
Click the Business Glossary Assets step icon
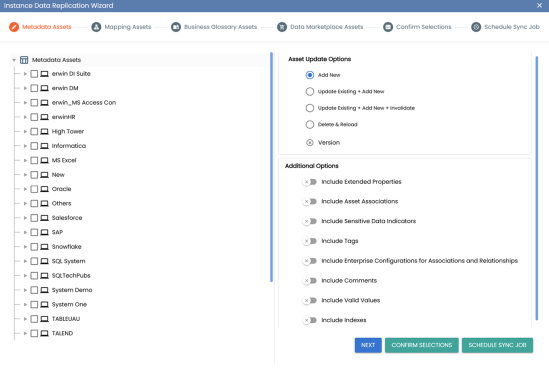click(176, 27)
